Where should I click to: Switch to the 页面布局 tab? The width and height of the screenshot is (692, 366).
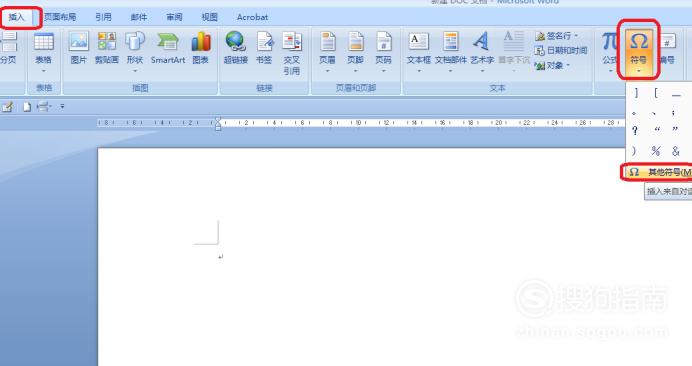(60, 17)
